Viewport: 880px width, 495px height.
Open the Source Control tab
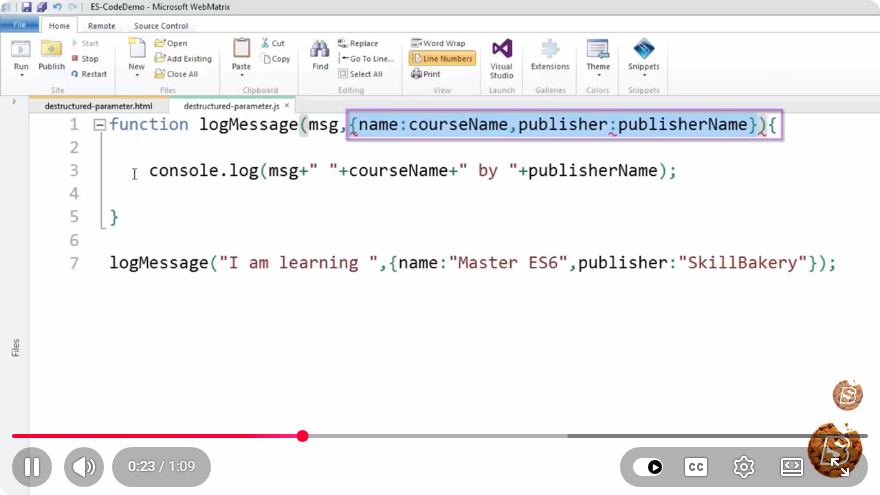coord(161,26)
